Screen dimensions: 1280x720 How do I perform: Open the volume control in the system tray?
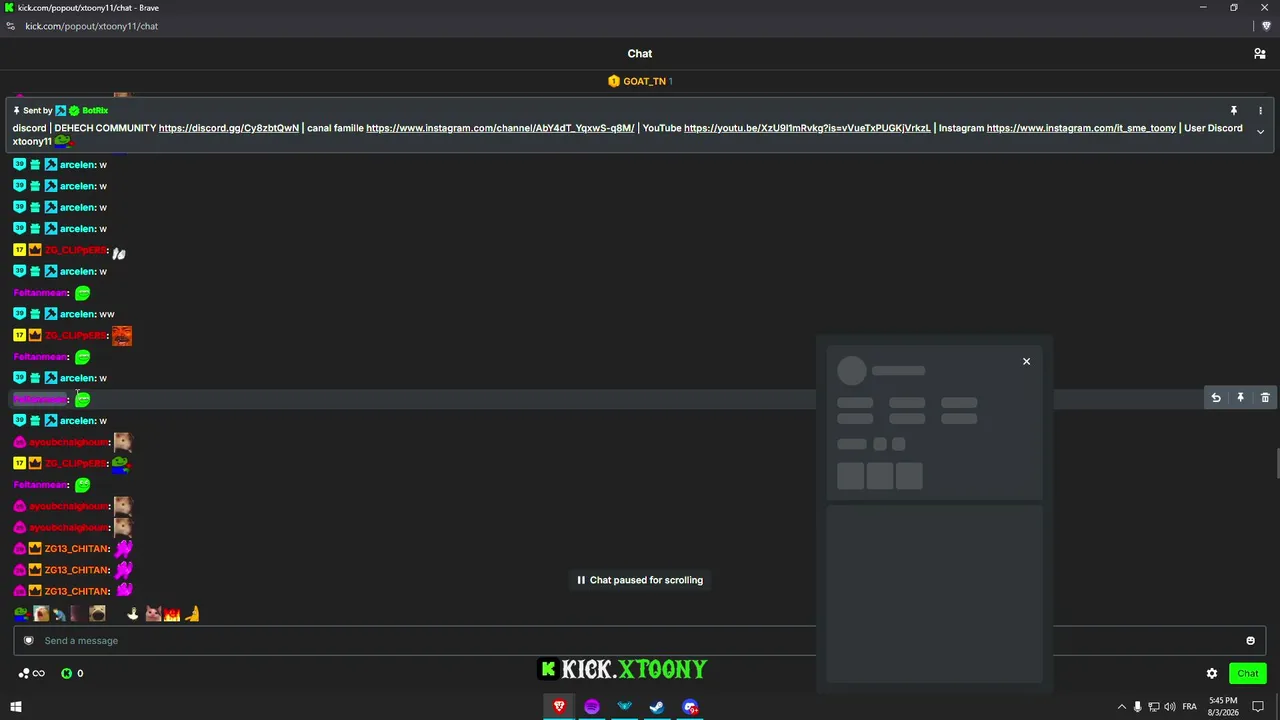tap(1170, 707)
